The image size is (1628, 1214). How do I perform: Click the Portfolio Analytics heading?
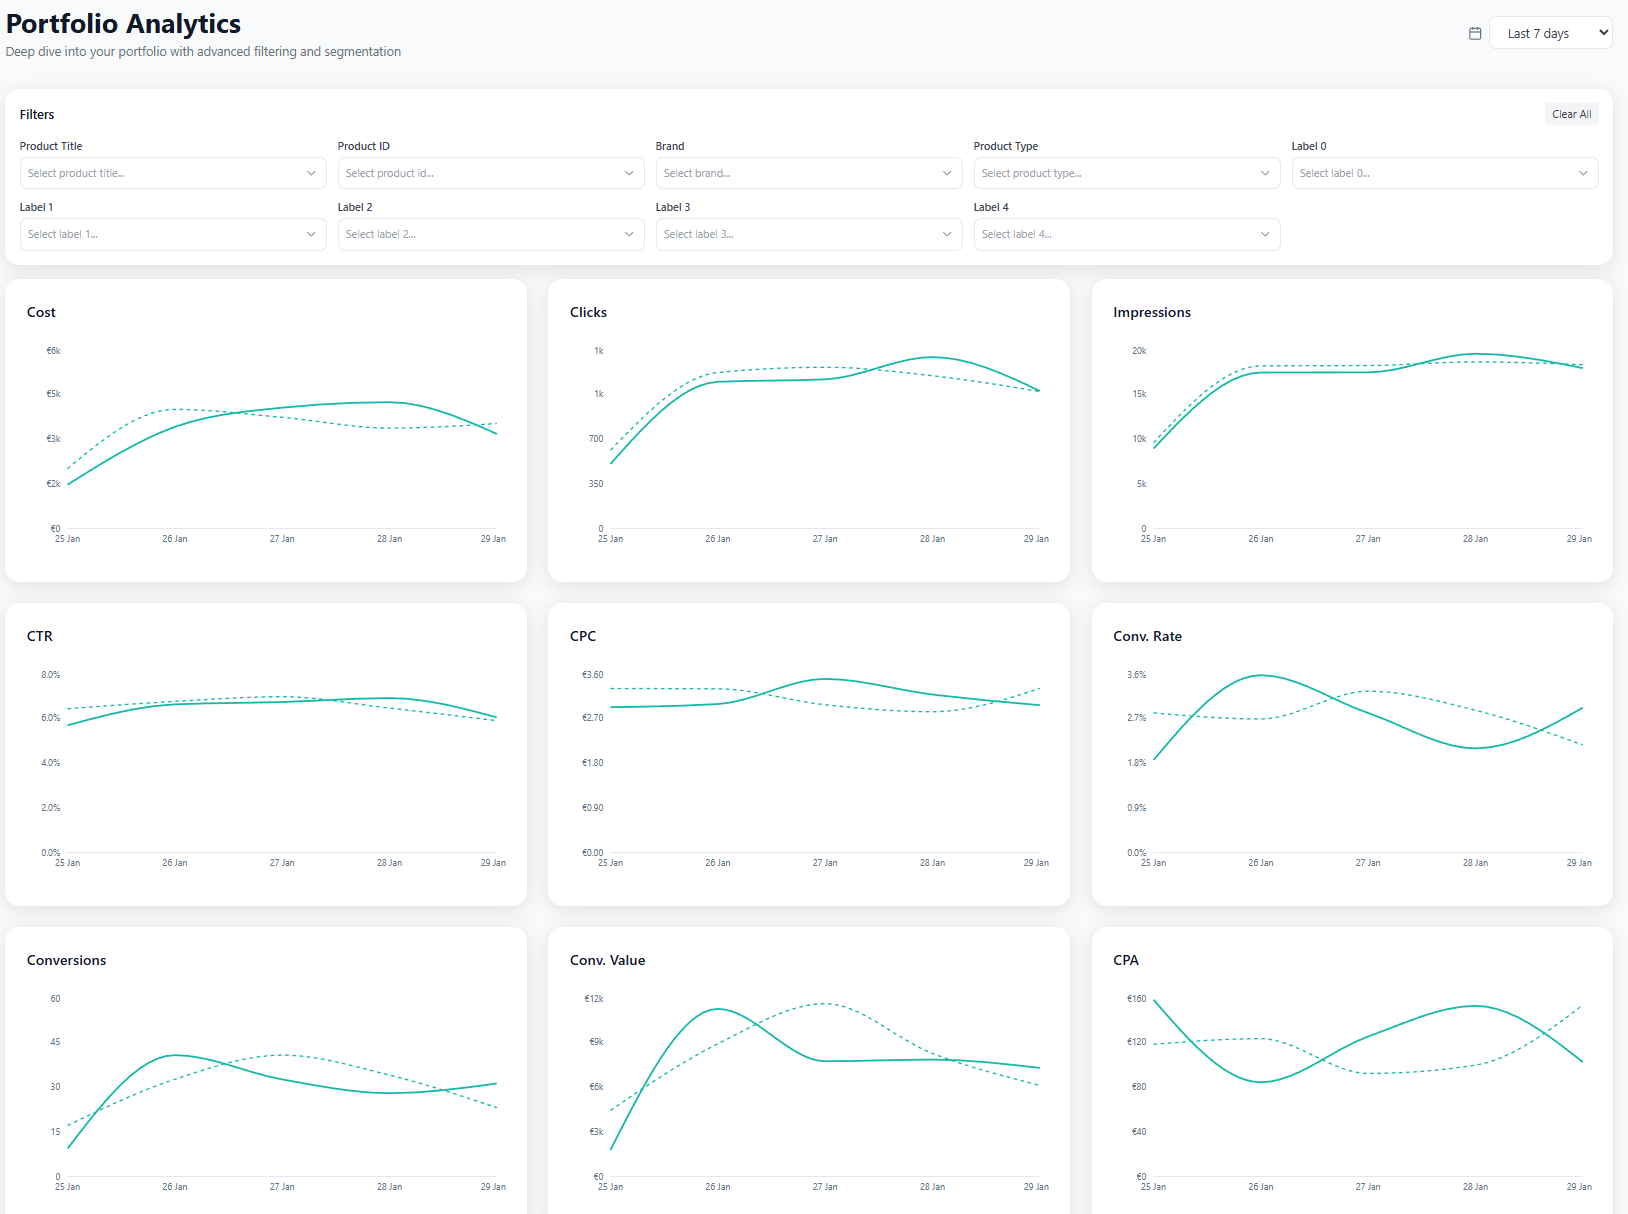click(x=123, y=23)
